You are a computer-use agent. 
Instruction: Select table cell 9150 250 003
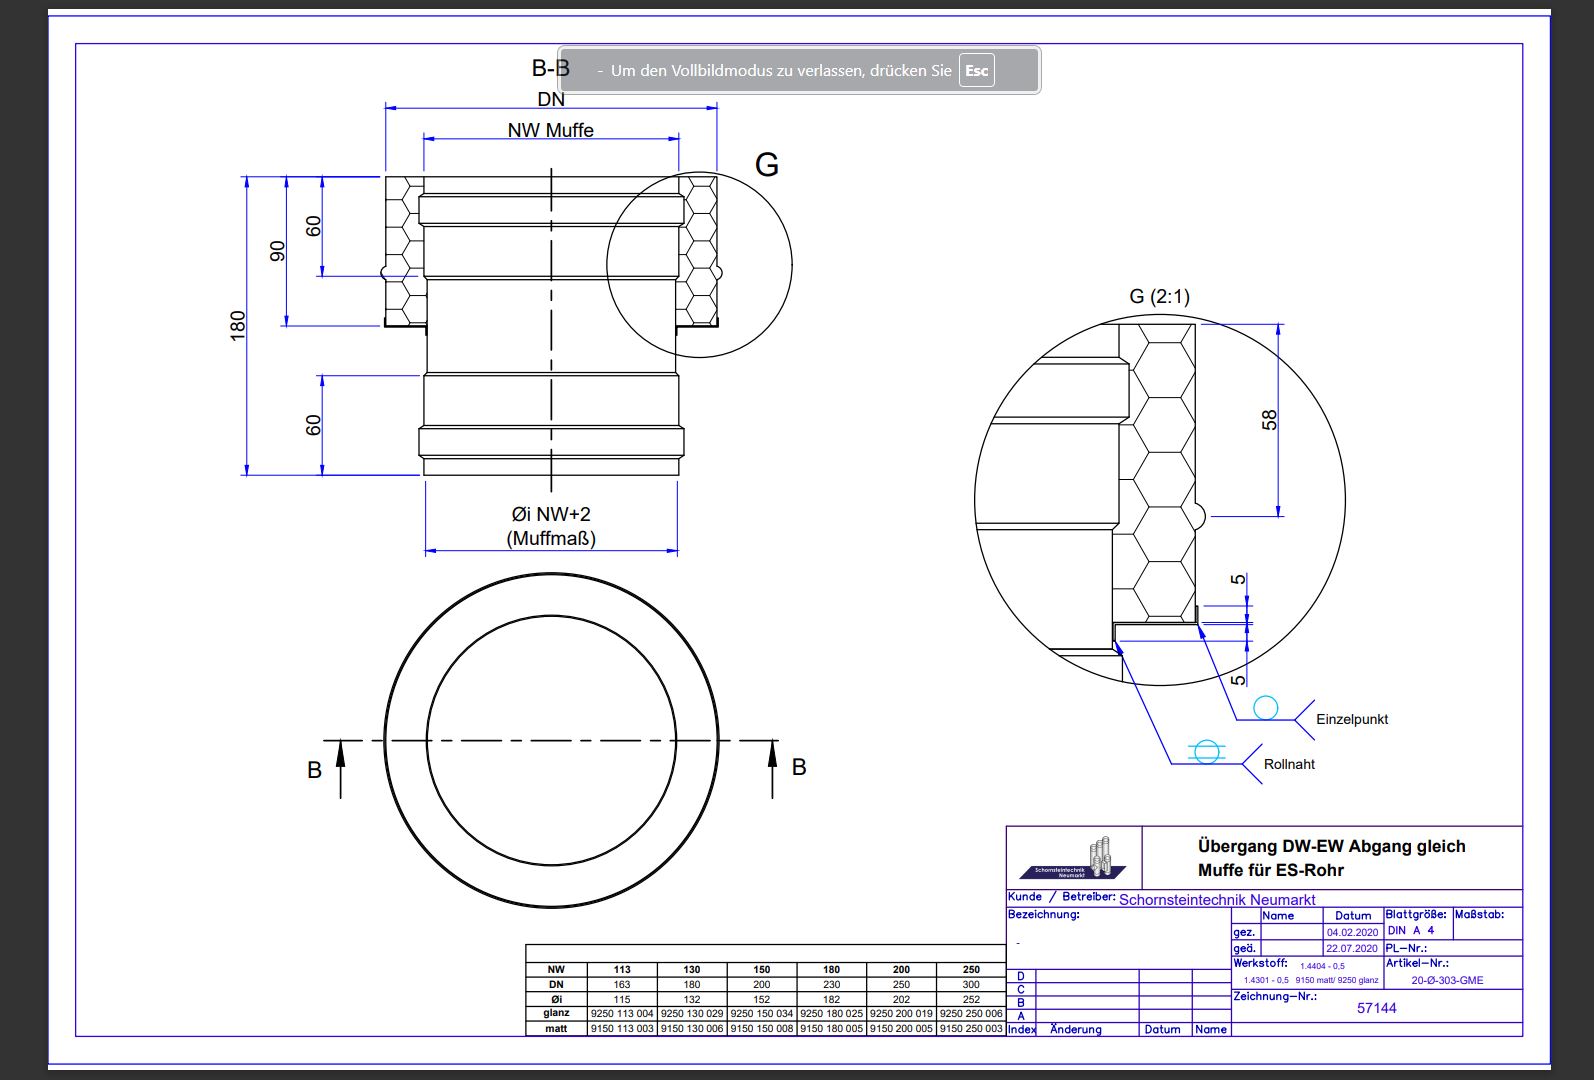click(x=970, y=1028)
